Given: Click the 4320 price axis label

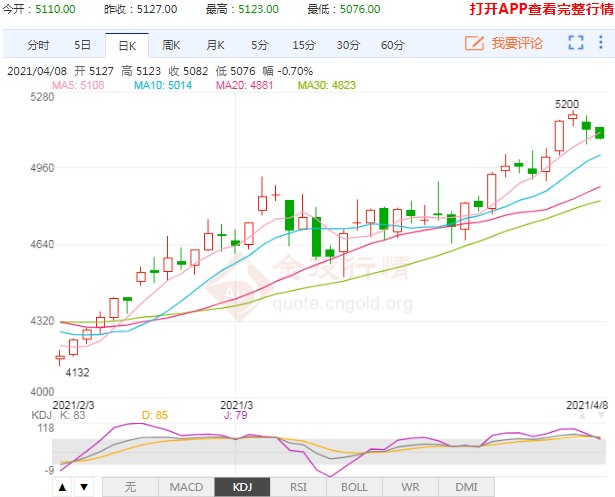Looking at the screenshot, I should point(42,321).
